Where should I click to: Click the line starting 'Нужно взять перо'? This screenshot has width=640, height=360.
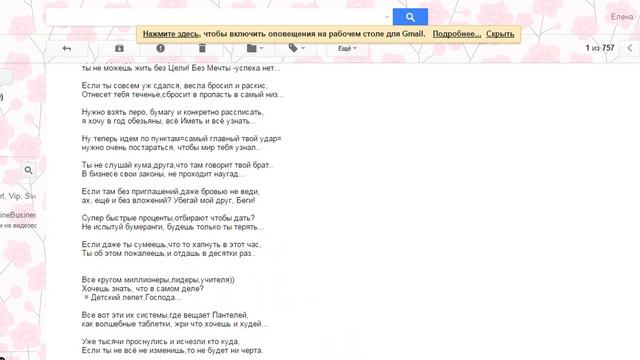(173, 112)
